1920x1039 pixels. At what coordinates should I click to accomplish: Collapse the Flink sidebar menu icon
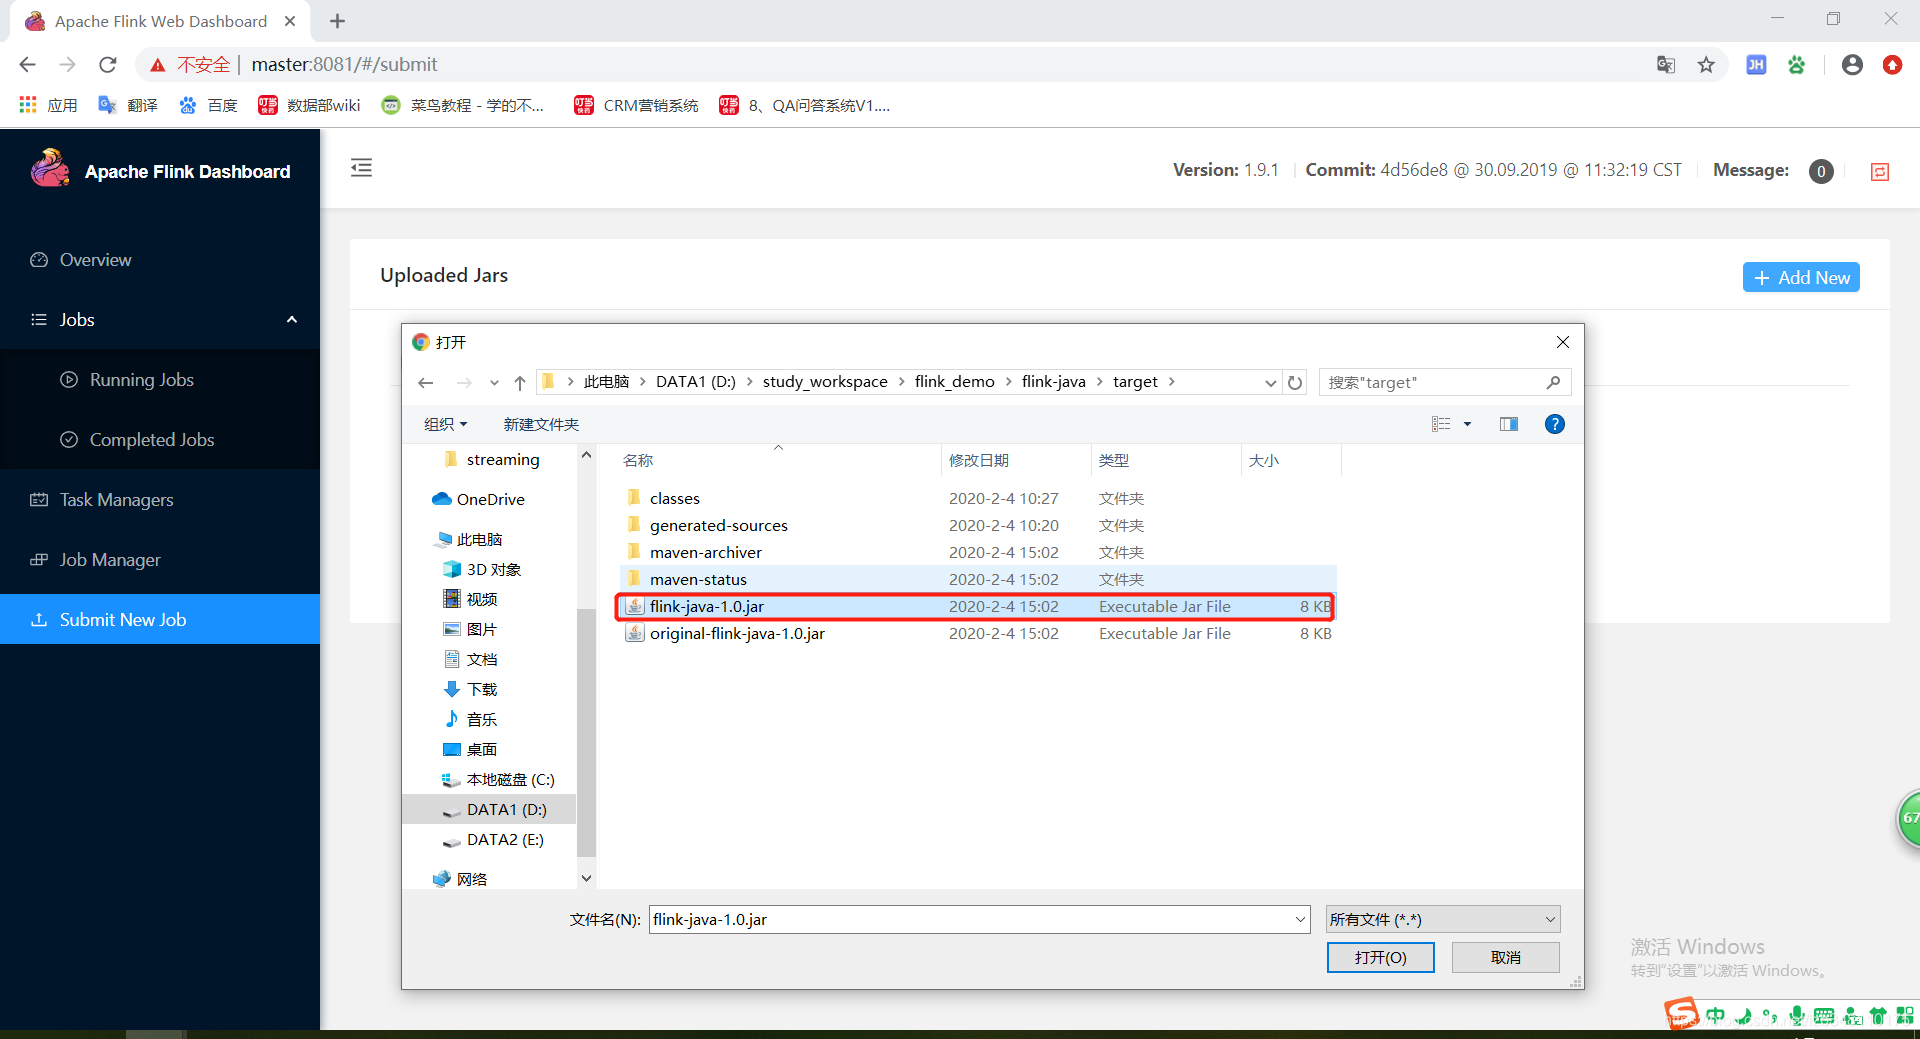coord(362,168)
